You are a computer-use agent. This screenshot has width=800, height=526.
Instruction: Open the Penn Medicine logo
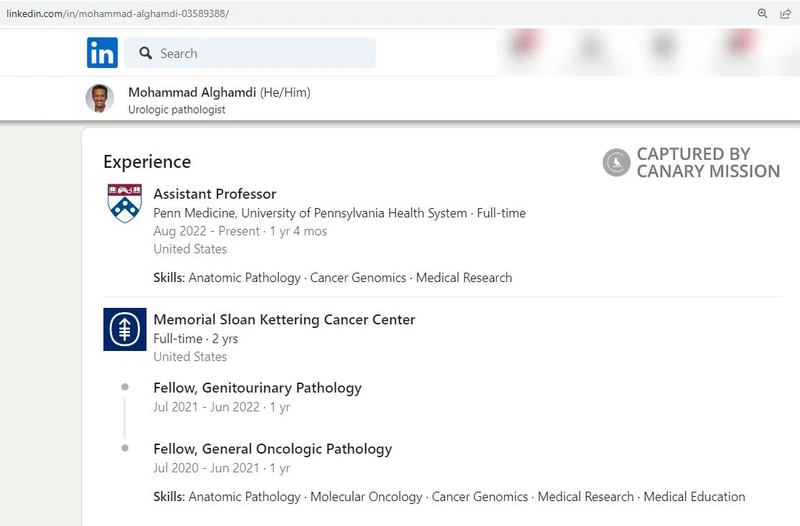[124, 203]
